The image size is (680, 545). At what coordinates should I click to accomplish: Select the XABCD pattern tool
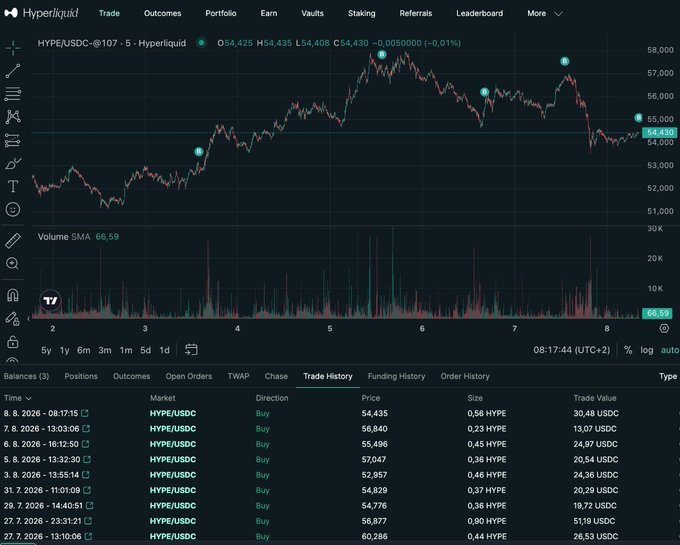[13, 117]
